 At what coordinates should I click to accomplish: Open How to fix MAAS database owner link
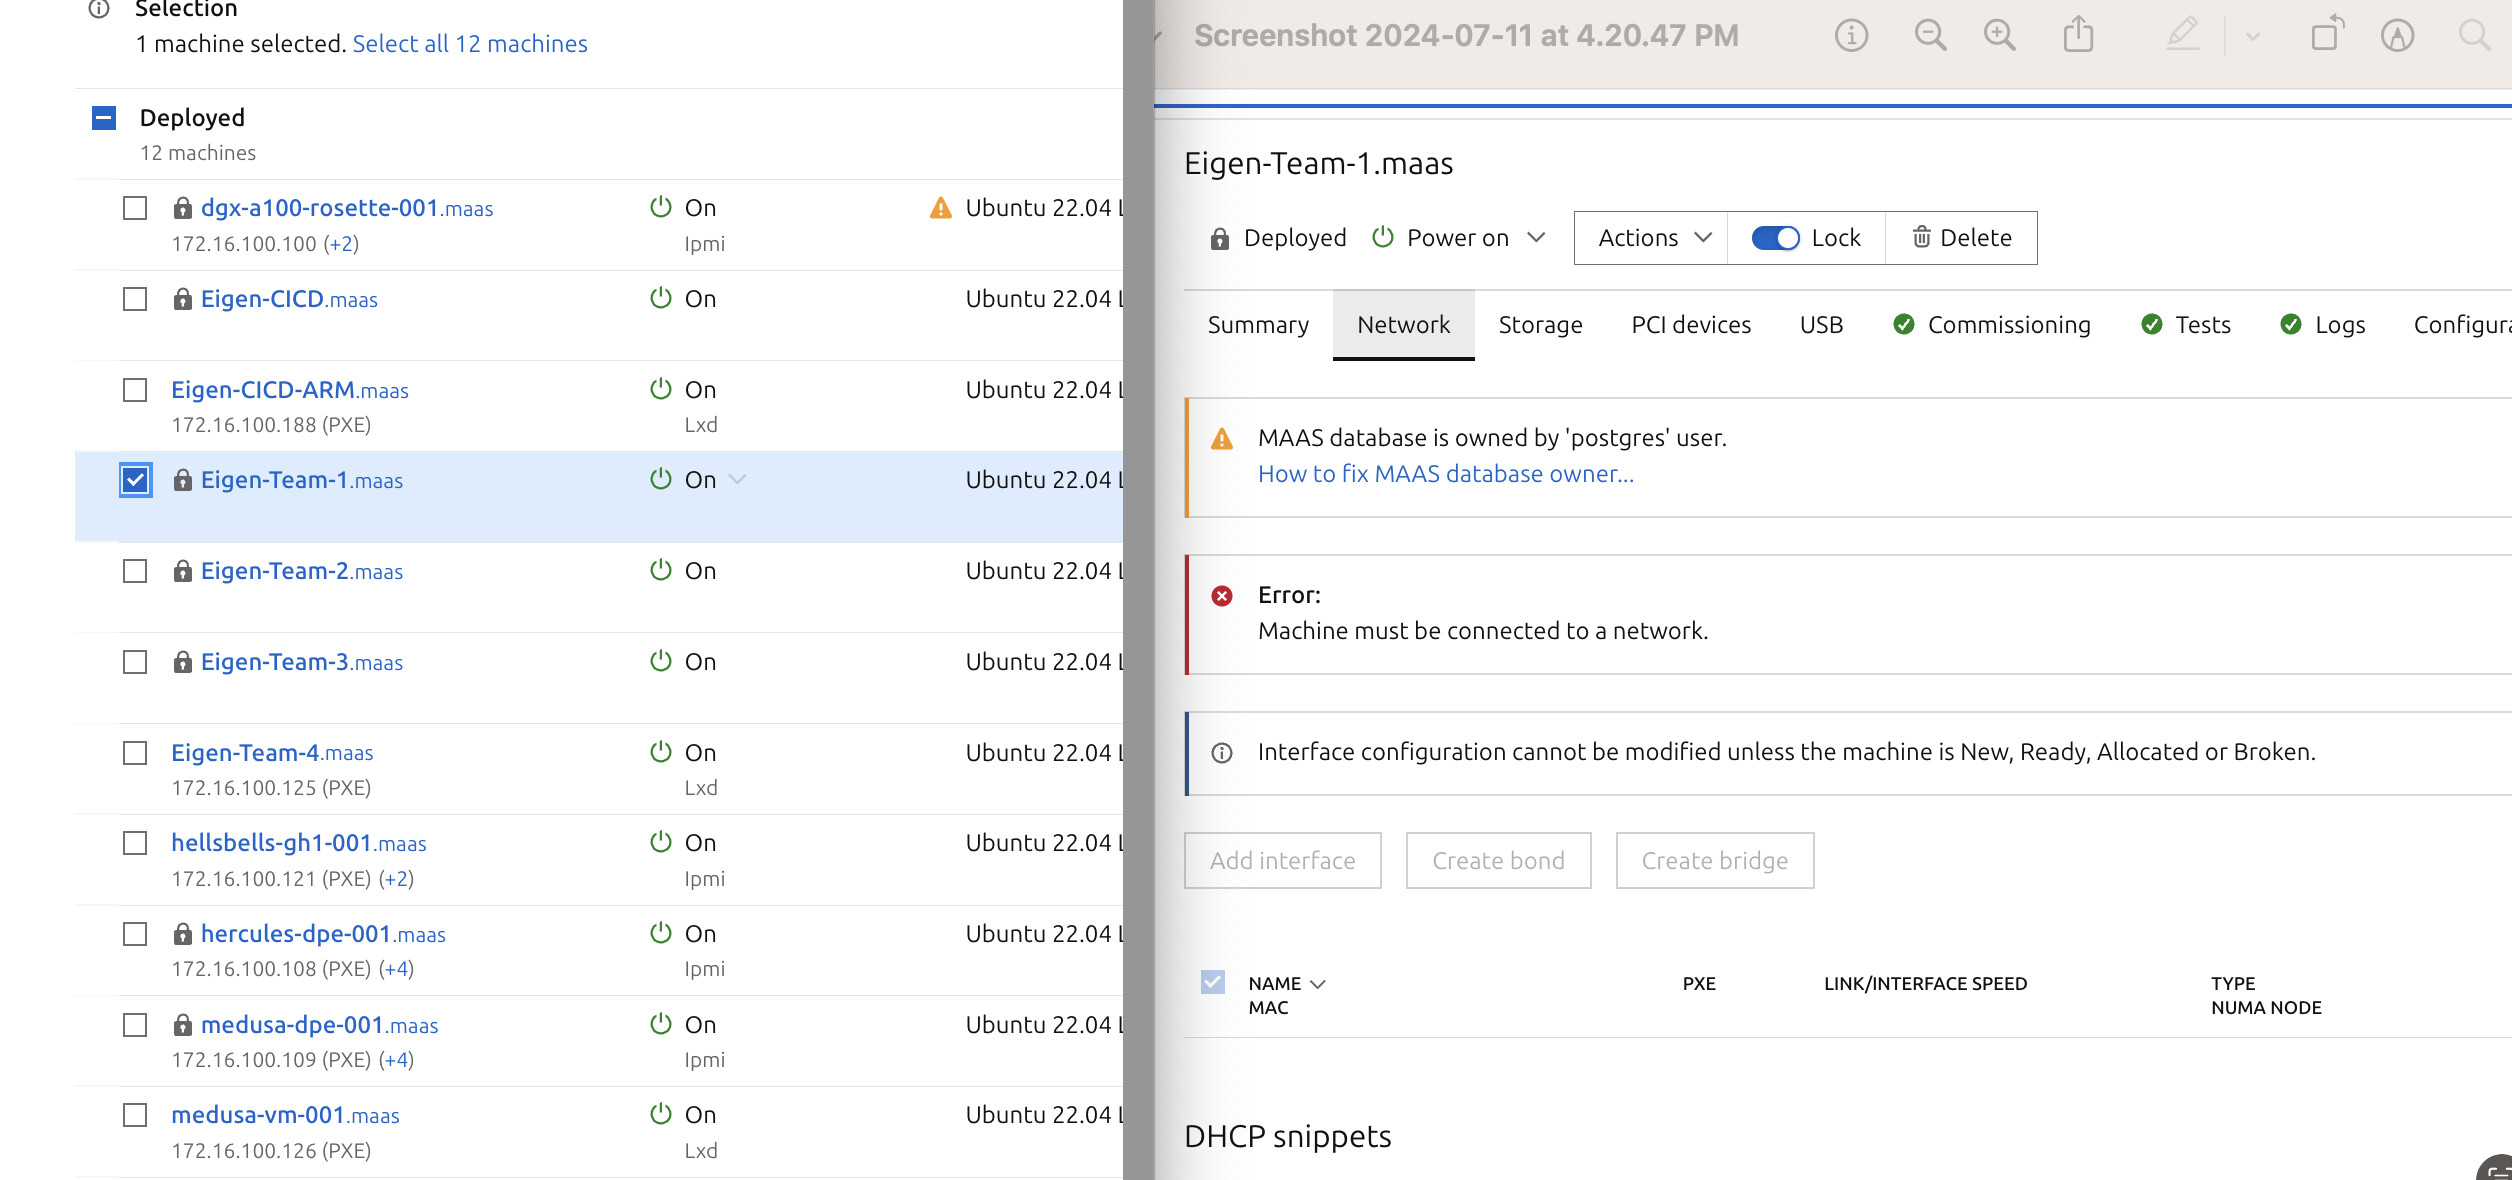pos(1446,474)
